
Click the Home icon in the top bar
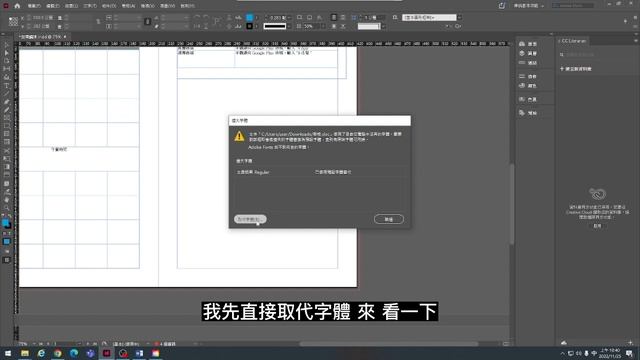(17, 6)
